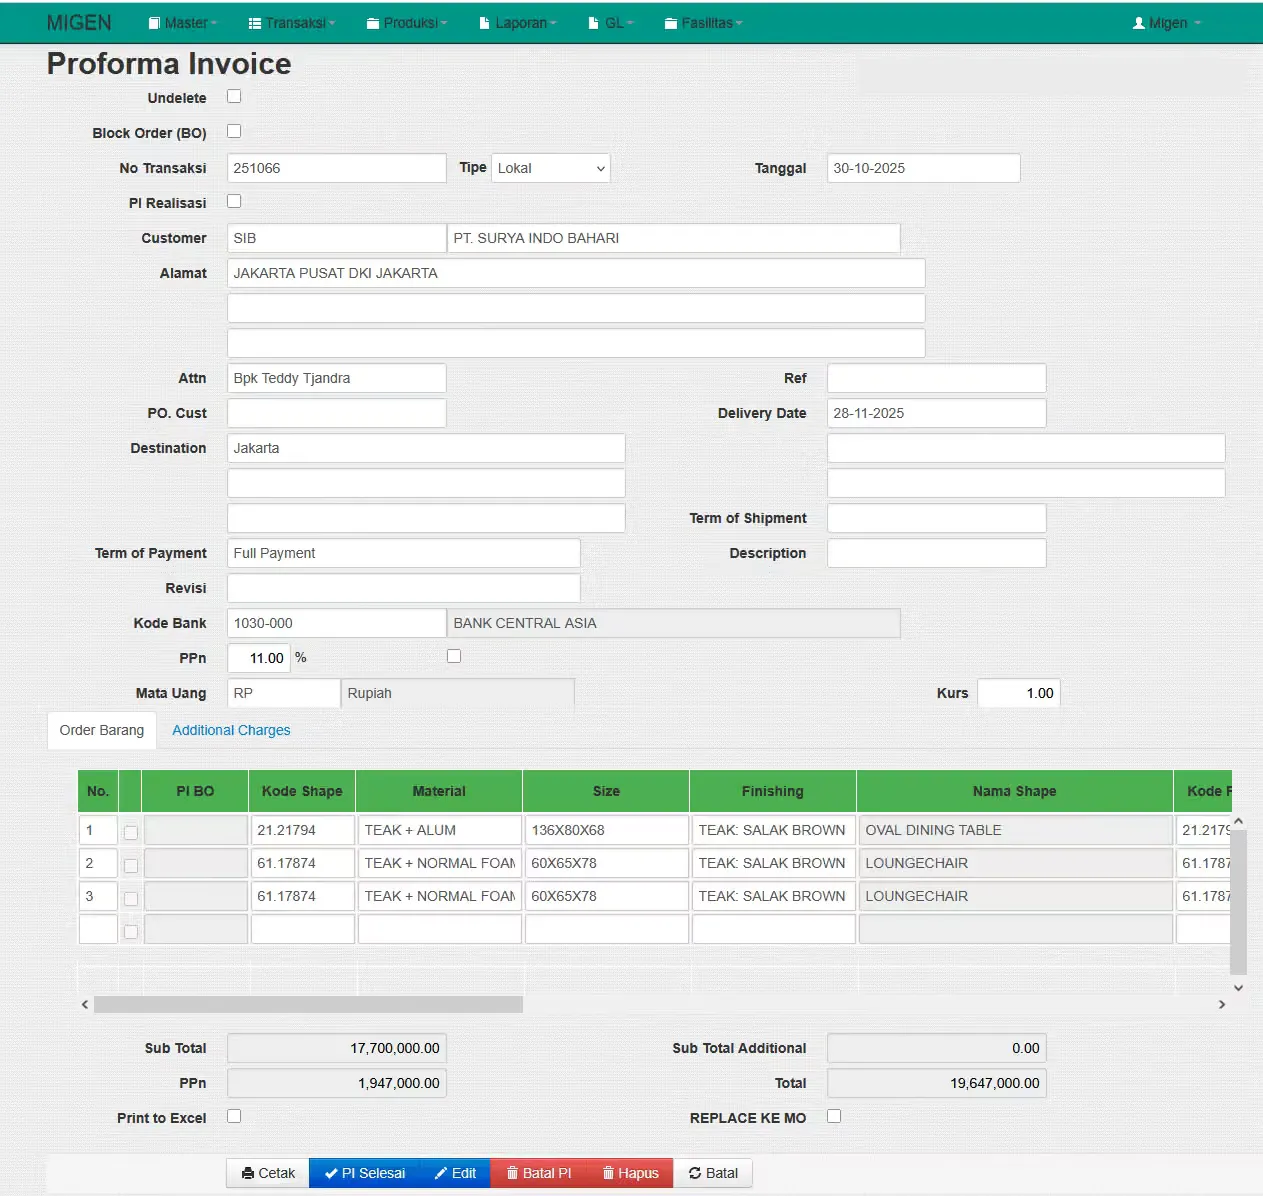Check the row 3 checkbox in table
The width and height of the screenshot is (1263, 1196).
(x=130, y=898)
